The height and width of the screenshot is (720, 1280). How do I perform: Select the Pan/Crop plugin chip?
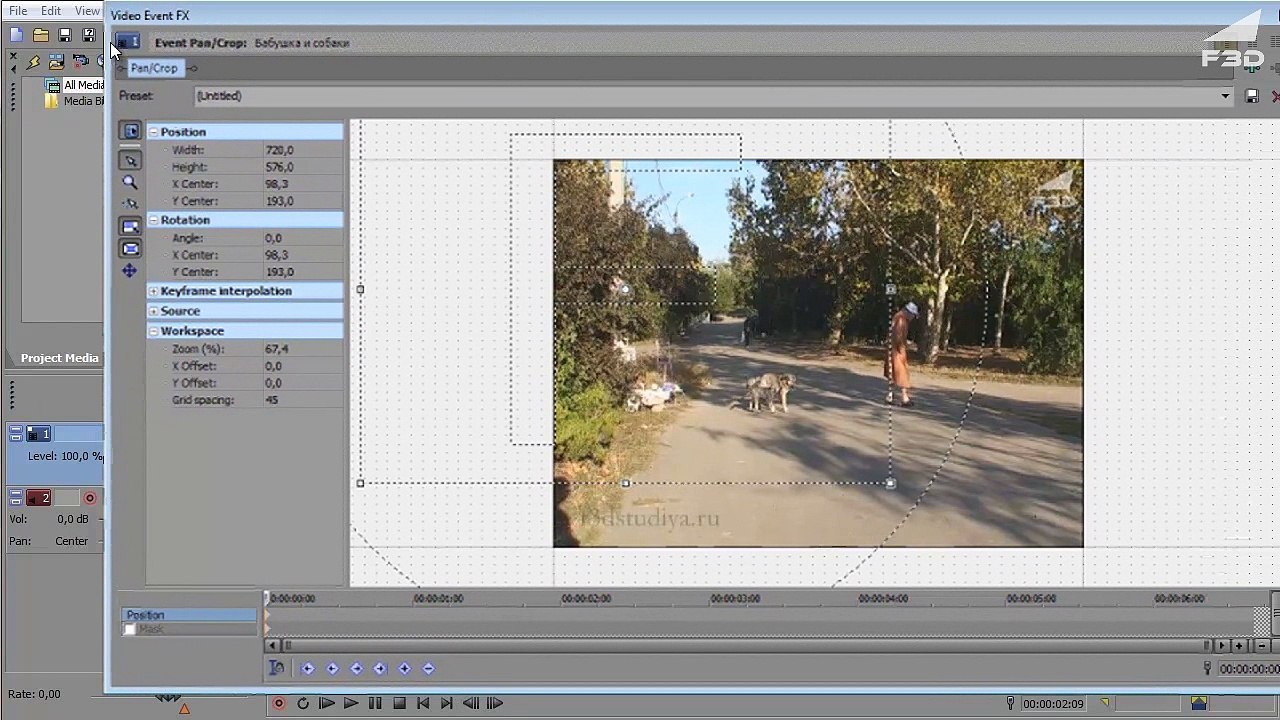[154, 68]
